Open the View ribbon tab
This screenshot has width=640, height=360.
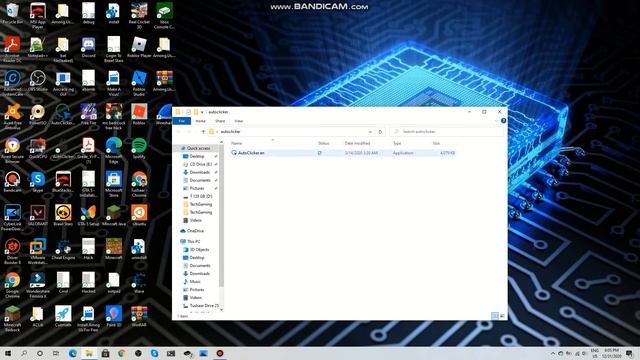[x=239, y=121]
